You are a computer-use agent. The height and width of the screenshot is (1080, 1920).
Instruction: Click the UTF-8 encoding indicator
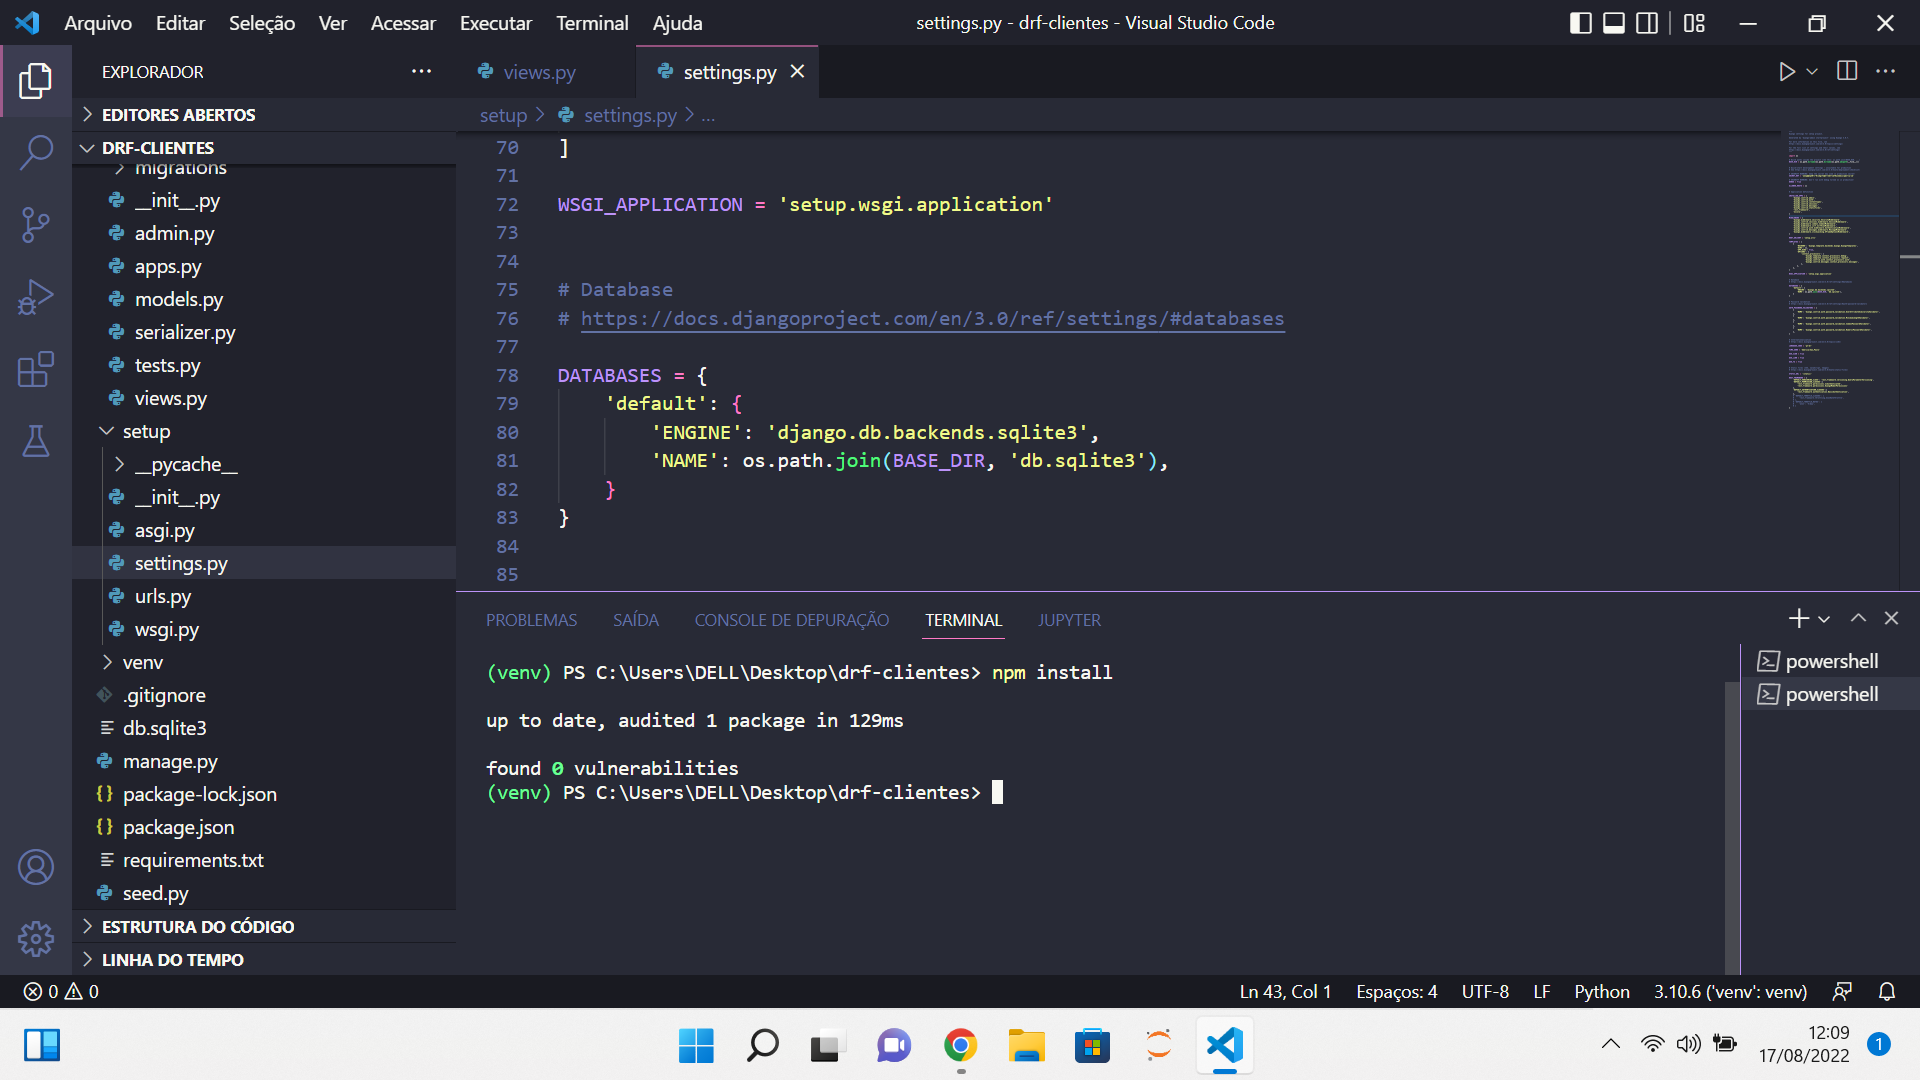pyautogui.click(x=1486, y=992)
